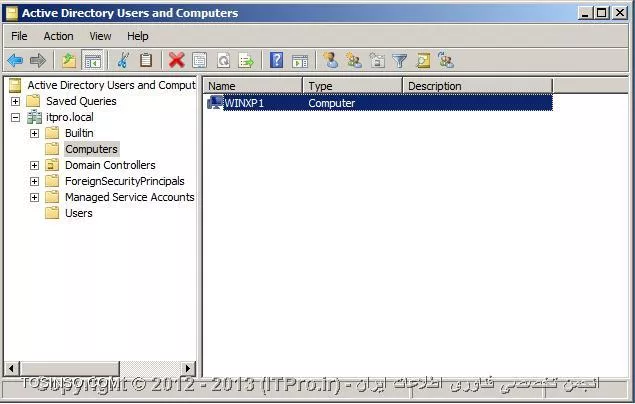Screen dimensions: 635x404
Task: Open filter options with the funnel icon
Action: point(400,61)
